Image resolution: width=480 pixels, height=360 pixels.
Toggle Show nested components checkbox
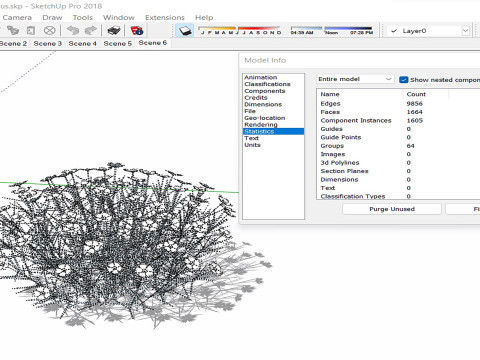[404, 80]
